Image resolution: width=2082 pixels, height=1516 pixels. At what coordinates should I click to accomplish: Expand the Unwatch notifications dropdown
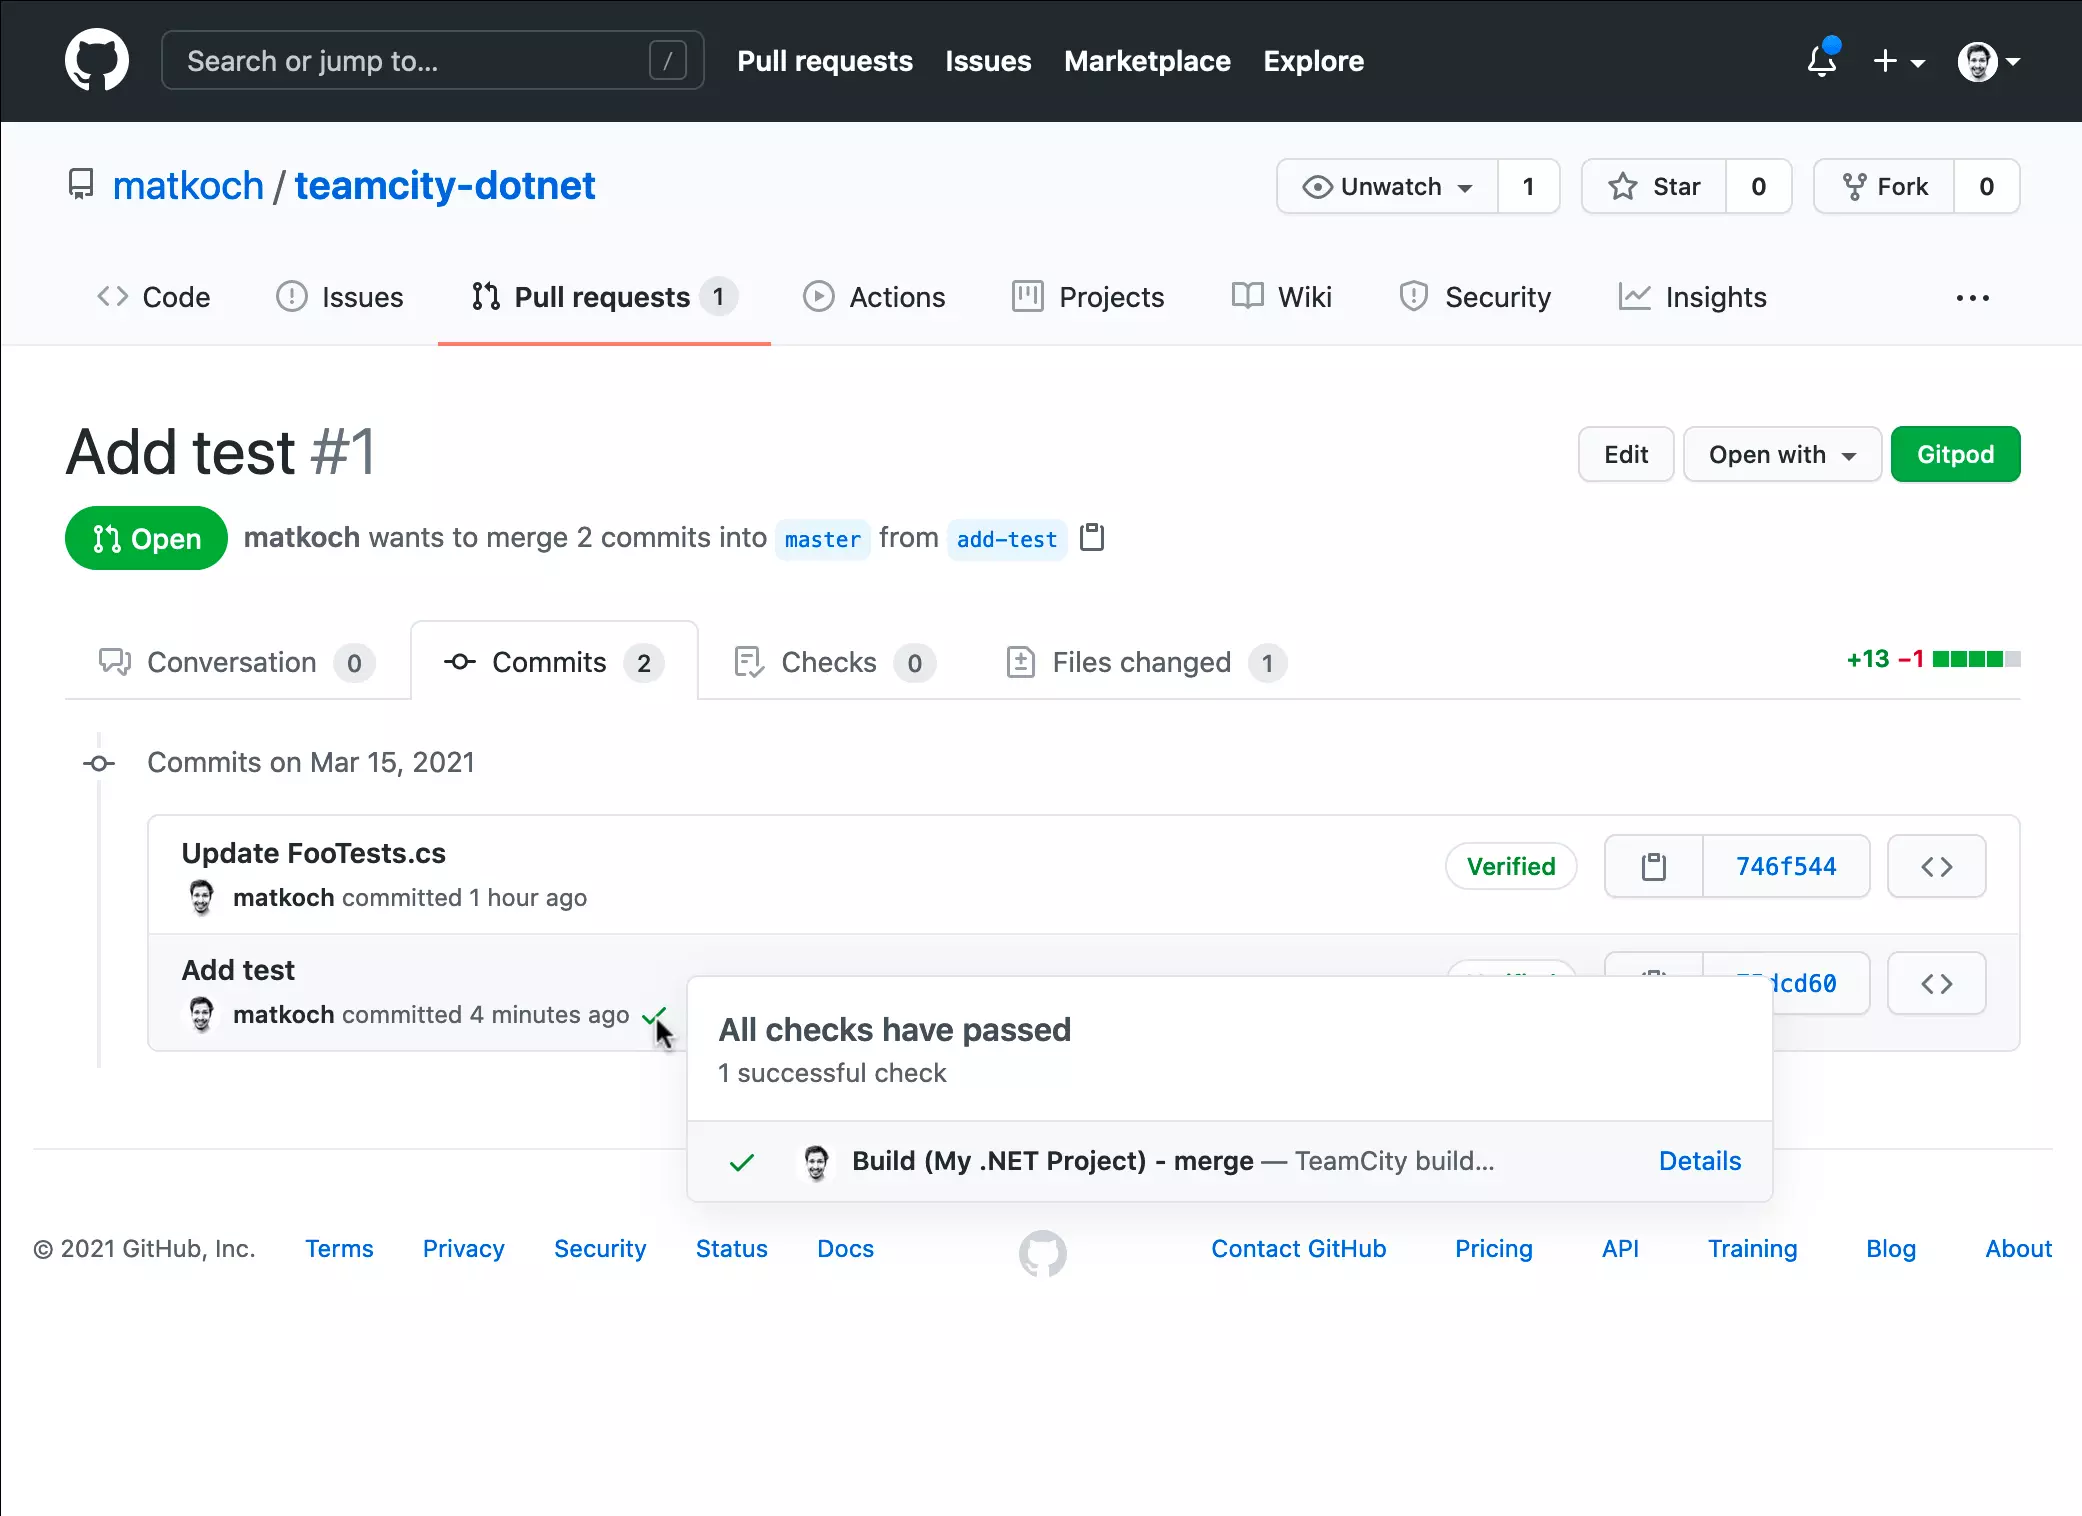[1388, 186]
